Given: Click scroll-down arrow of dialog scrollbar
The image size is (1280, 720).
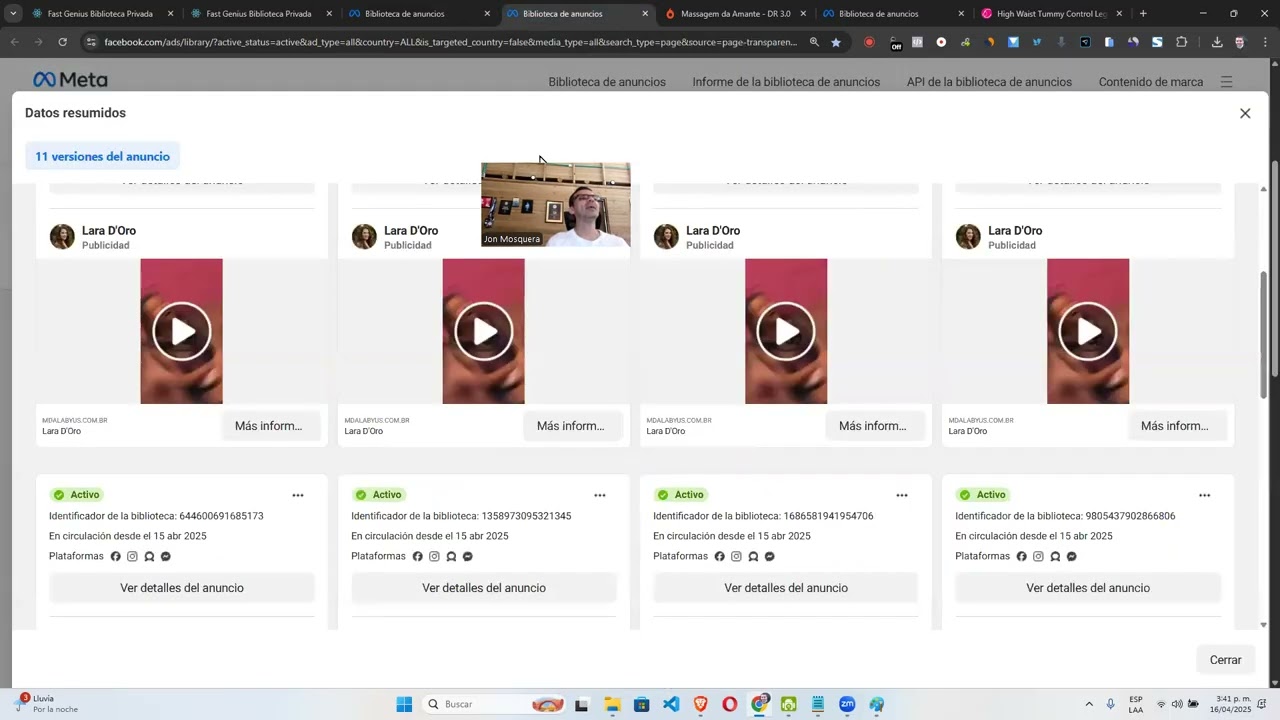Looking at the screenshot, I should (1263, 625).
